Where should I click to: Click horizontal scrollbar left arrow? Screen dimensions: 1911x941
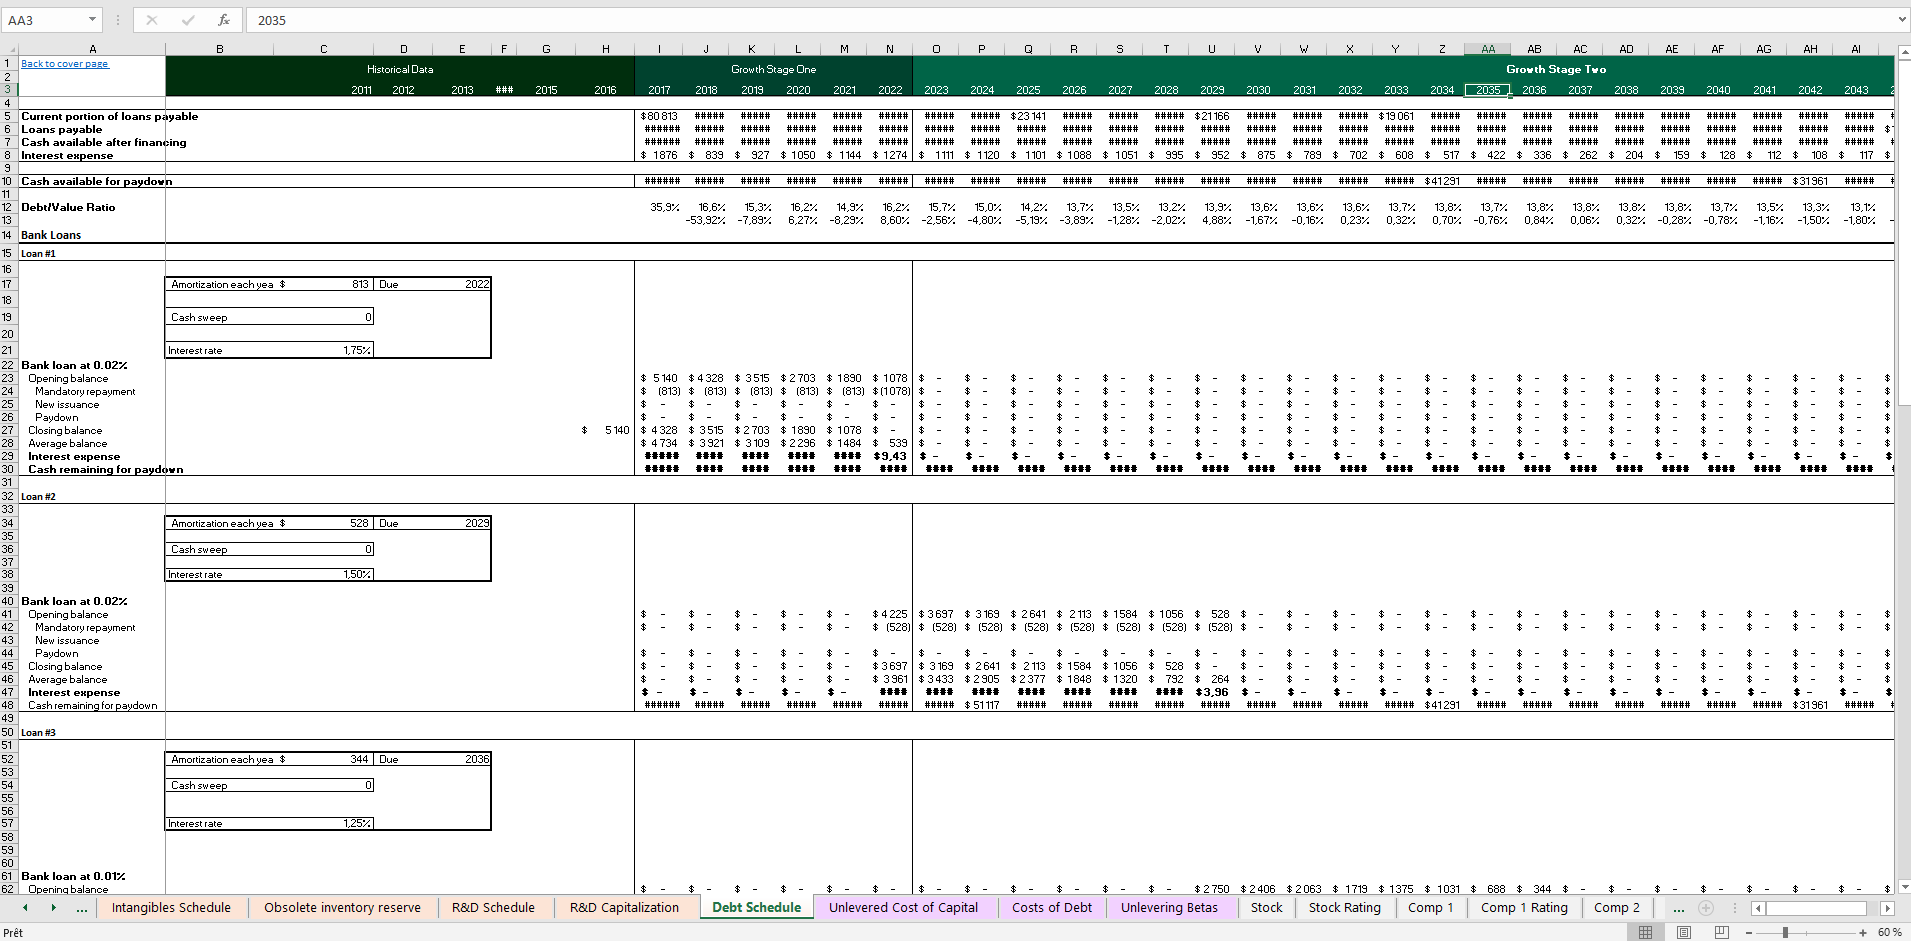[1758, 908]
